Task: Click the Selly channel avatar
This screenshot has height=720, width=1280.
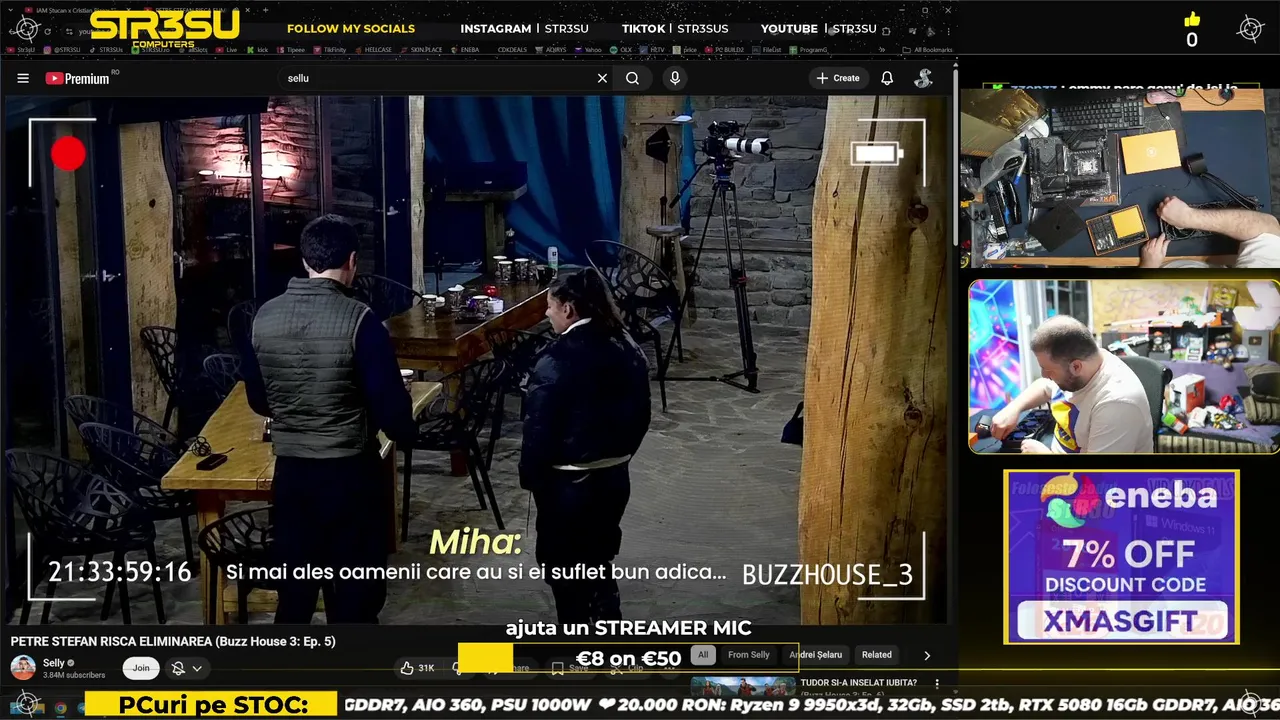Action: (23, 667)
